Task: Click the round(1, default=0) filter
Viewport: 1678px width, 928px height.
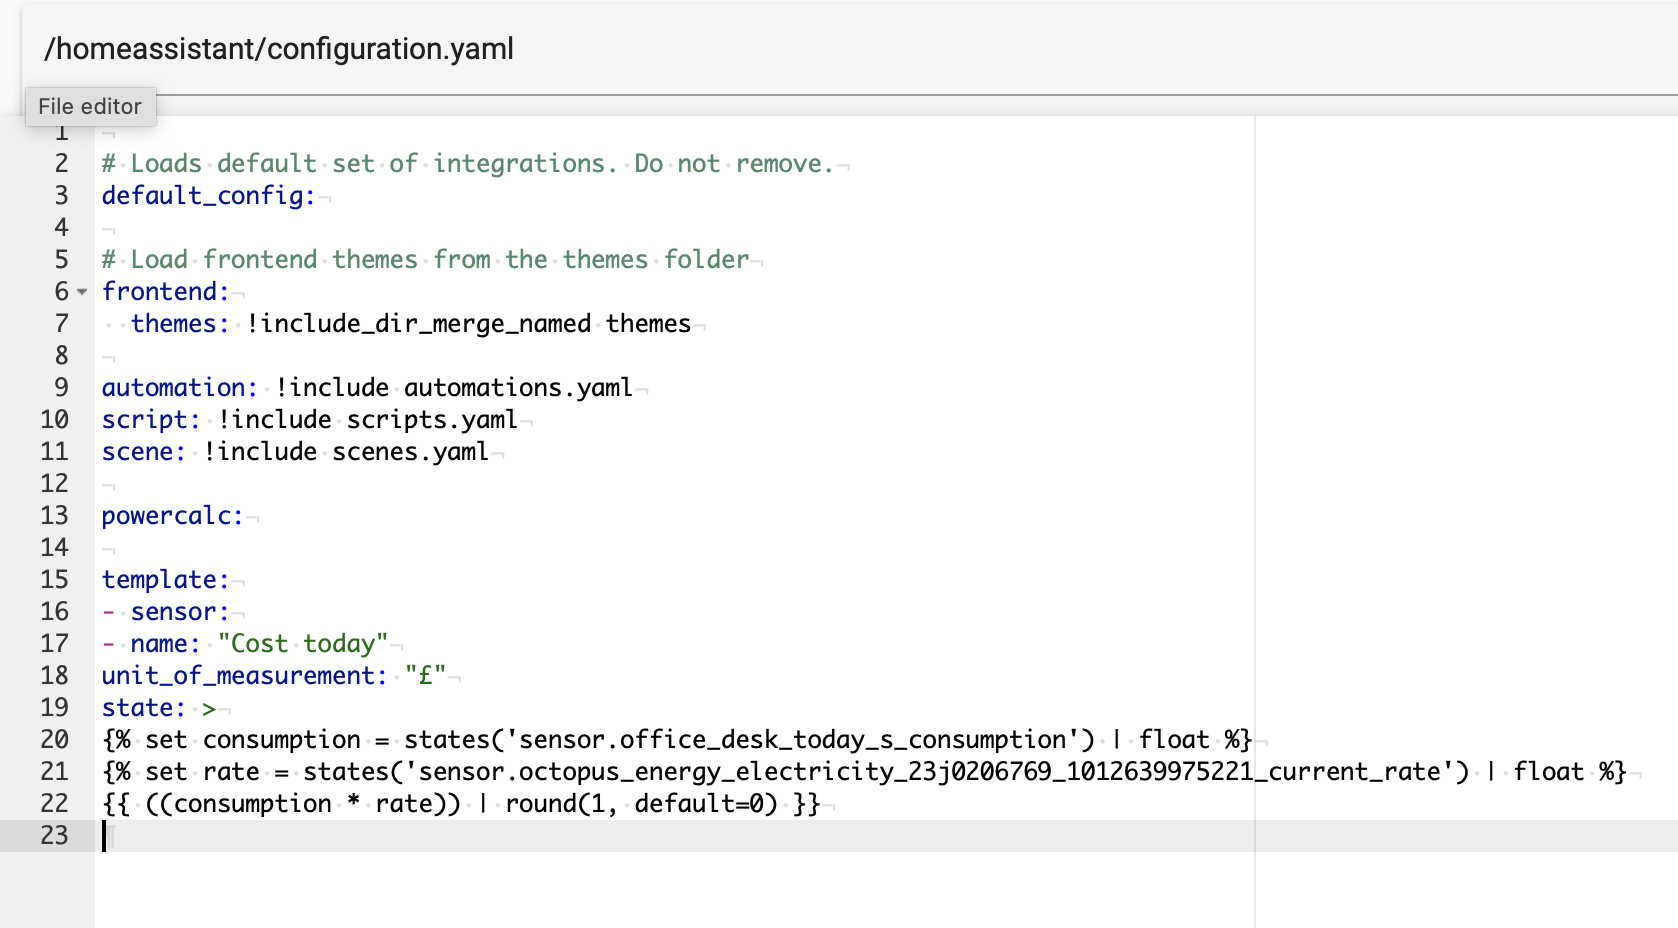Action: coord(641,804)
